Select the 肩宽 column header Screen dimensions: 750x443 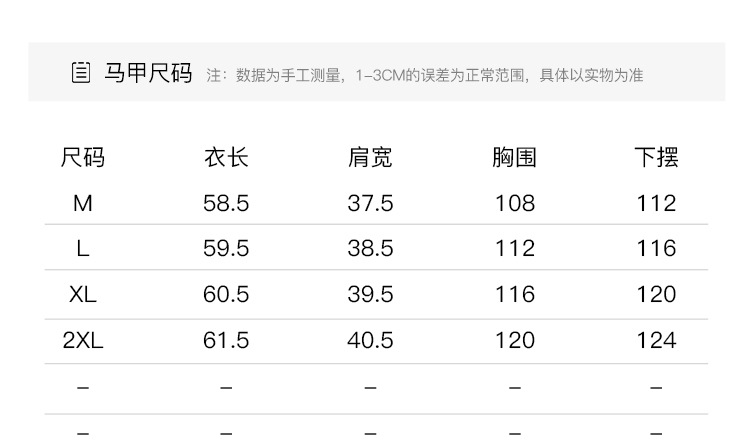coord(370,157)
